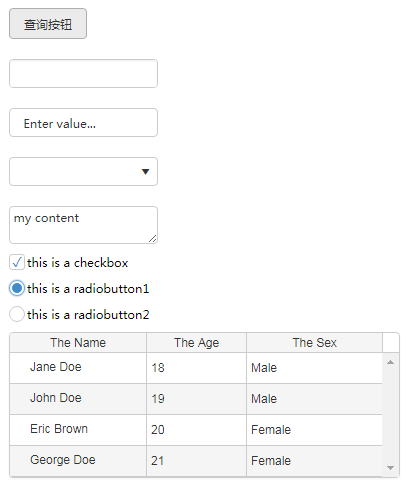Select the radiobutton2 option
Screen dimensions: 408x492
point(17,314)
